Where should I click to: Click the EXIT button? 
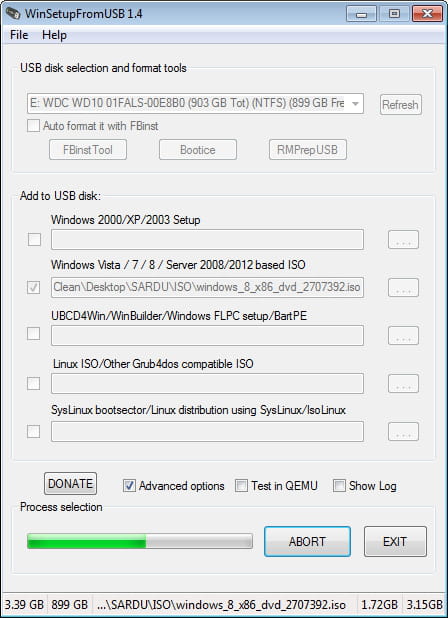(395, 542)
